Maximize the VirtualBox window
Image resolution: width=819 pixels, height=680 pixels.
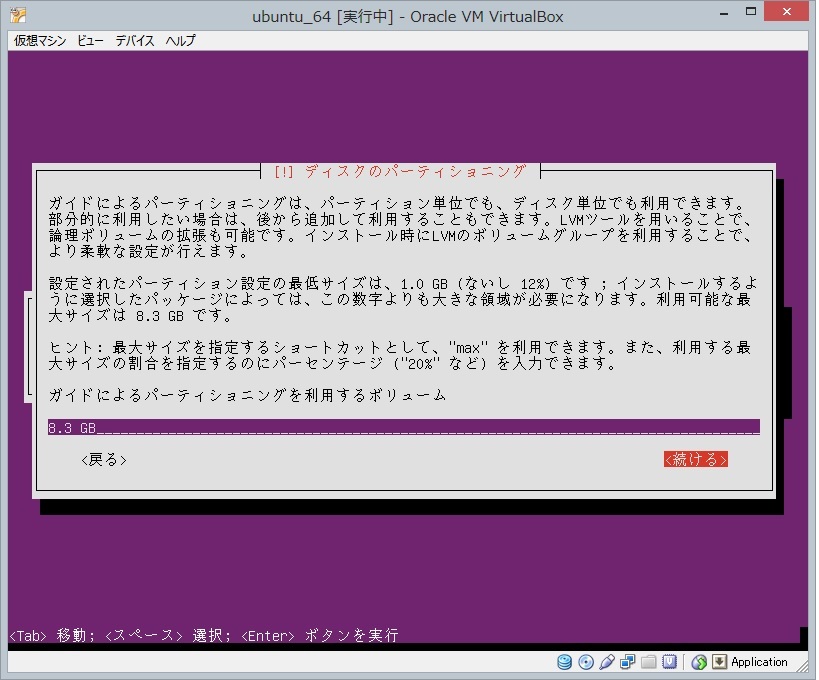click(751, 11)
